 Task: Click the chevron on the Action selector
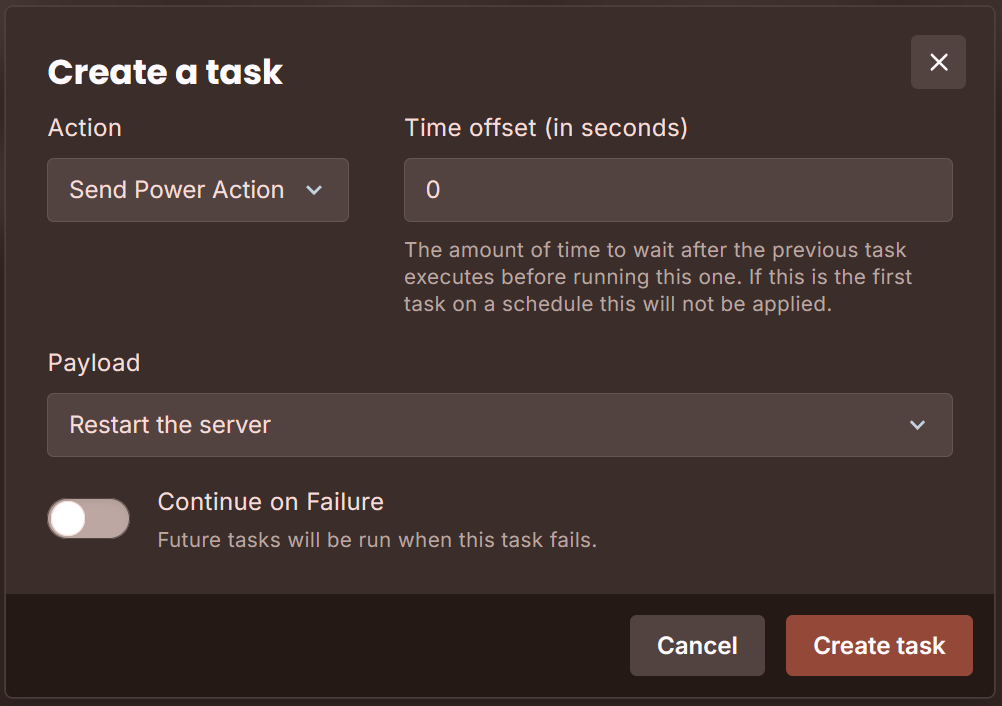[315, 190]
